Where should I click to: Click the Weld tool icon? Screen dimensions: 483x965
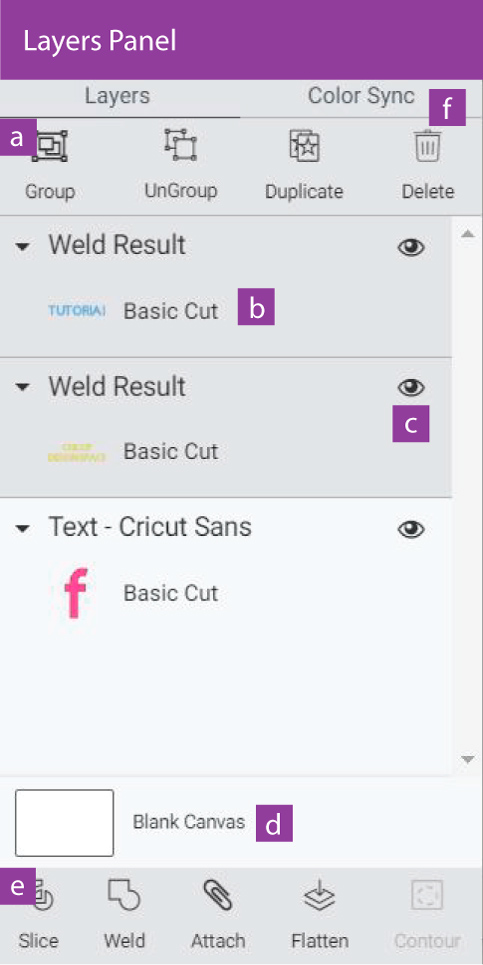(124, 896)
